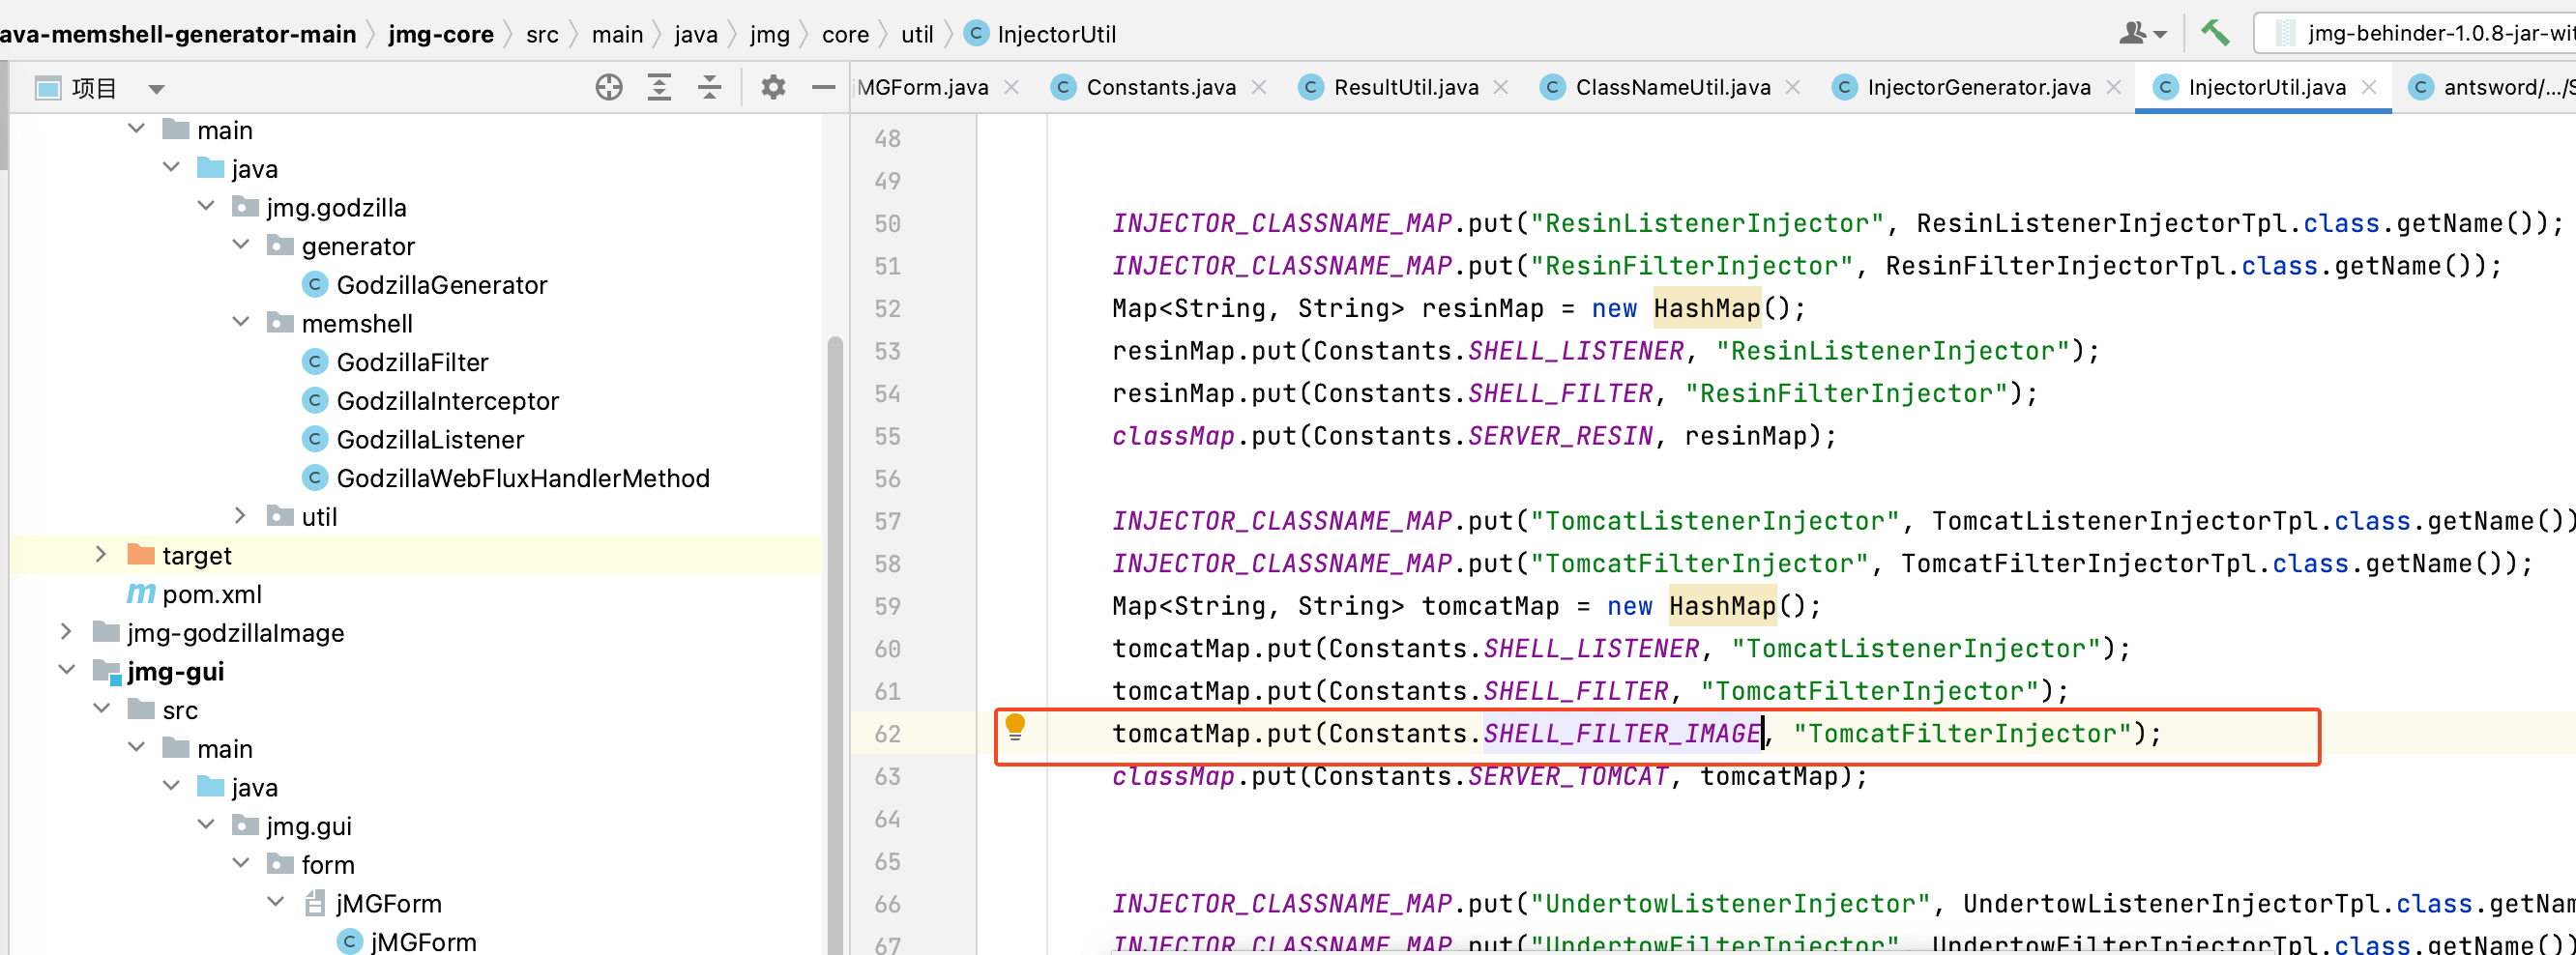This screenshot has height=955, width=2576.
Task: Select pom.xml file in tree
Action: click(211, 594)
